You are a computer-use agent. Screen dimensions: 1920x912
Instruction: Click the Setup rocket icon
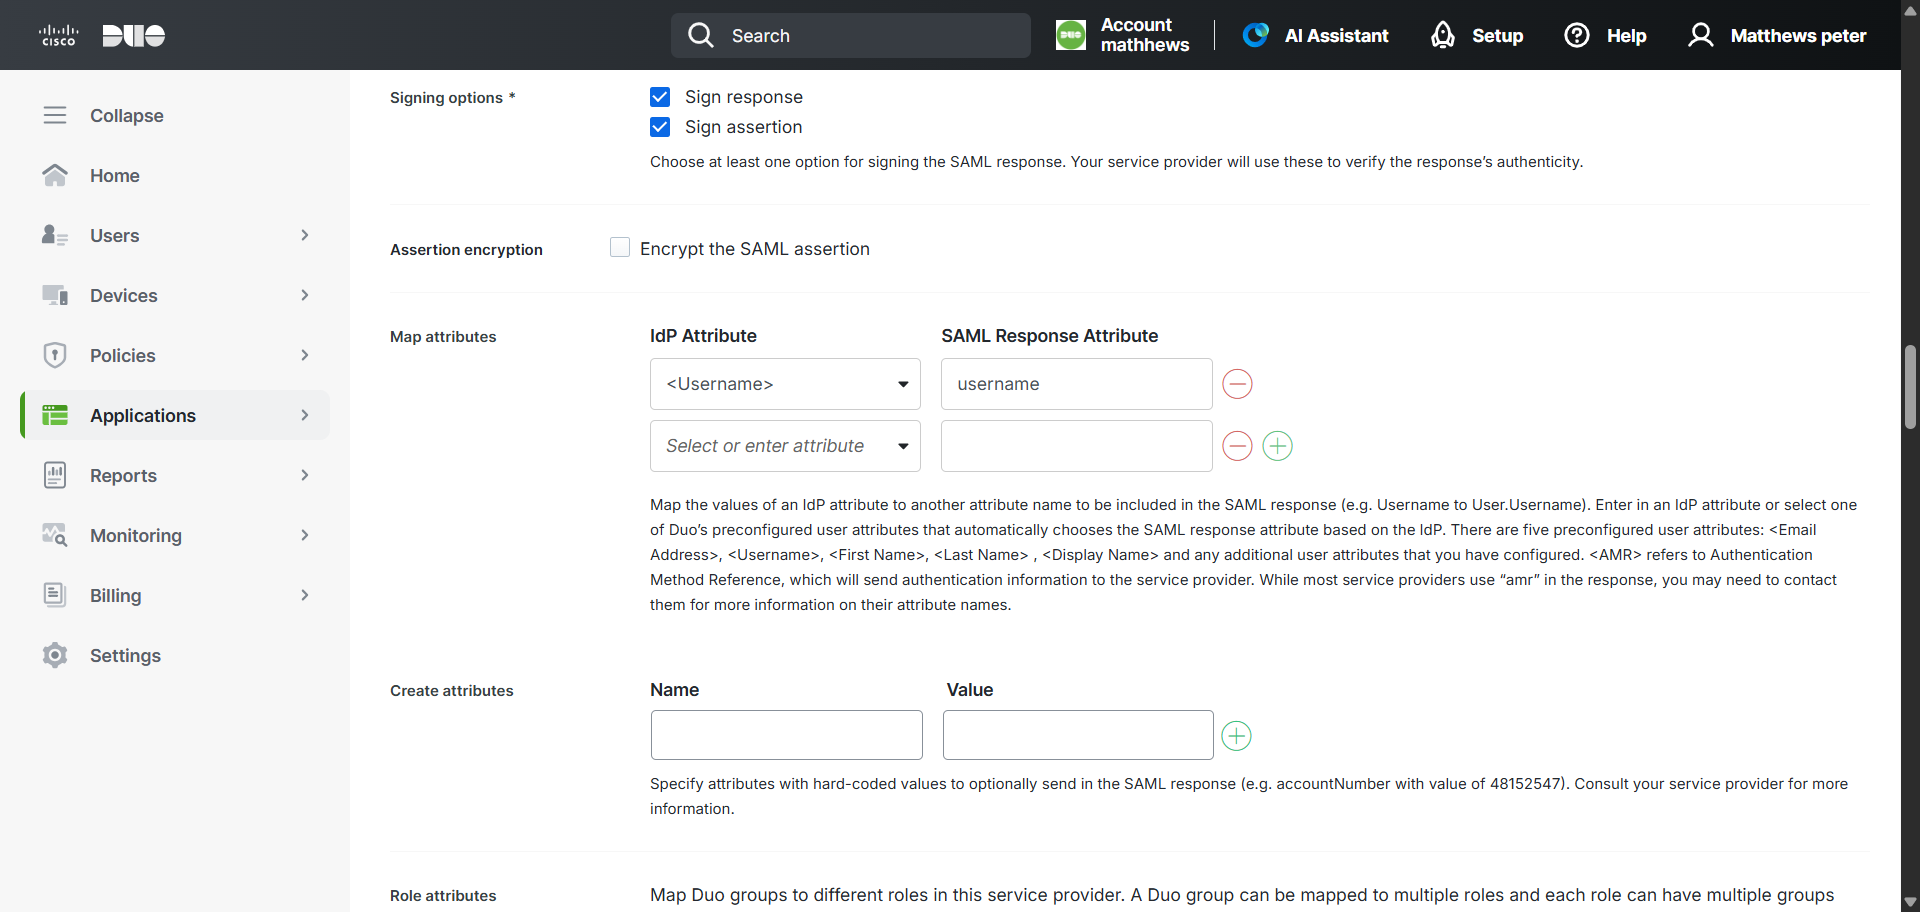click(1443, 35)
